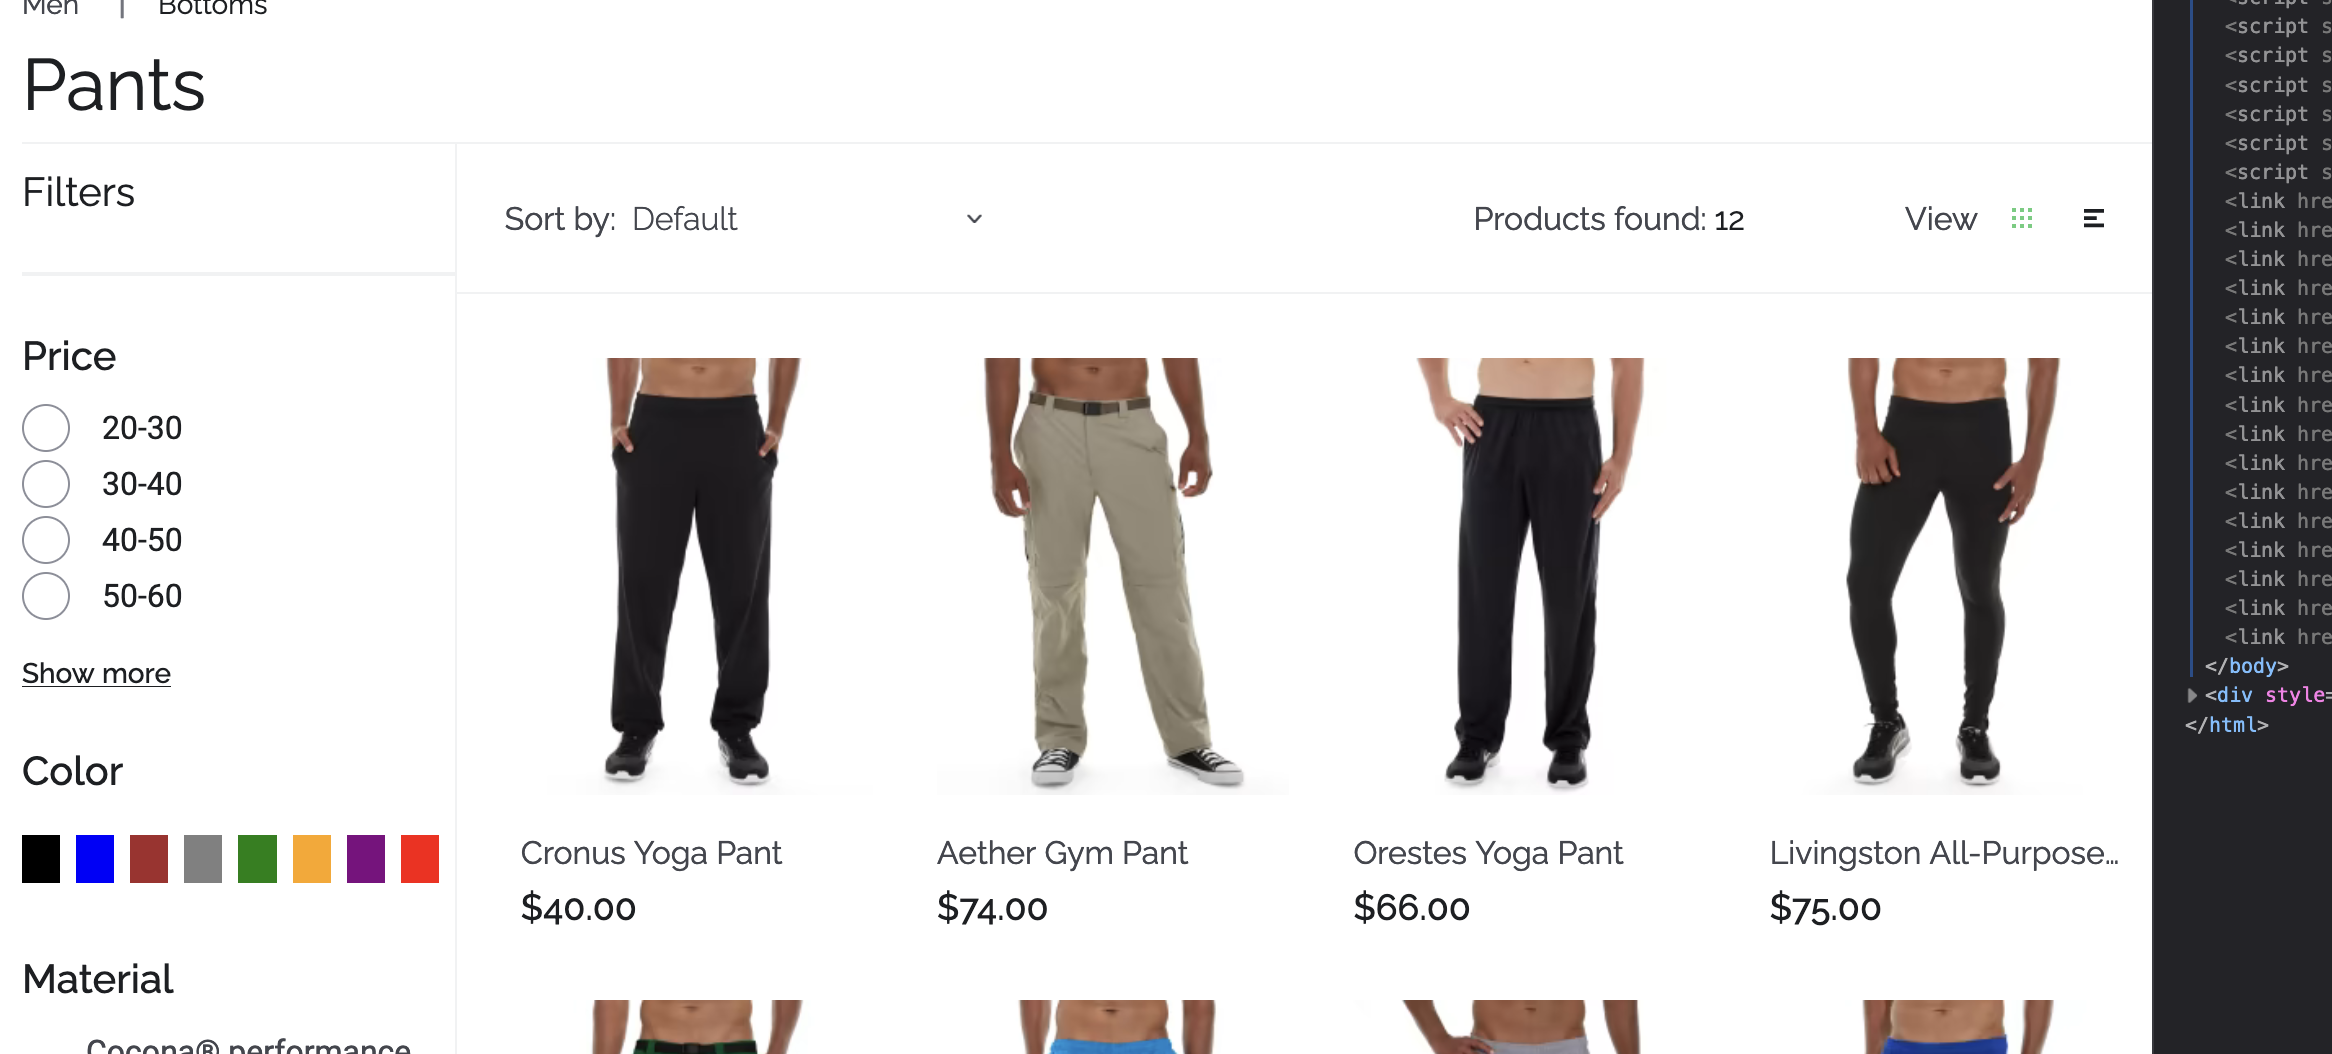Open the Orestes Yoga Pant product image
2332x1054 pixels.
pyautogui.click(x=1528, y=576)
